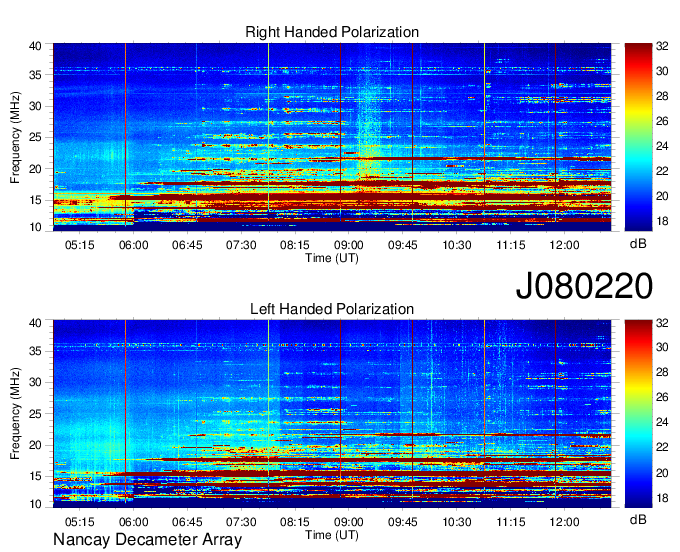This screenshot has width=680, height=552.
Task: Click the J080220 label
Action: [584, 285]
